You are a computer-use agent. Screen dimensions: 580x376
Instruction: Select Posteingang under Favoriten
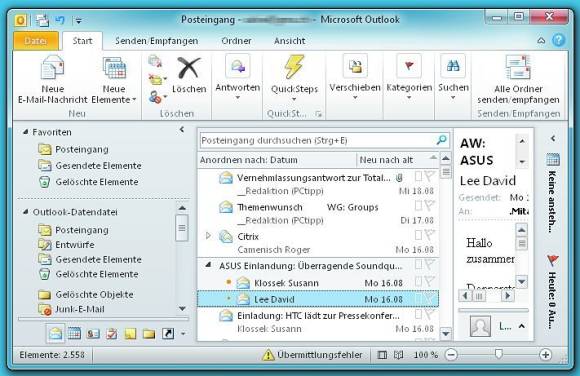tap(74, 149)
